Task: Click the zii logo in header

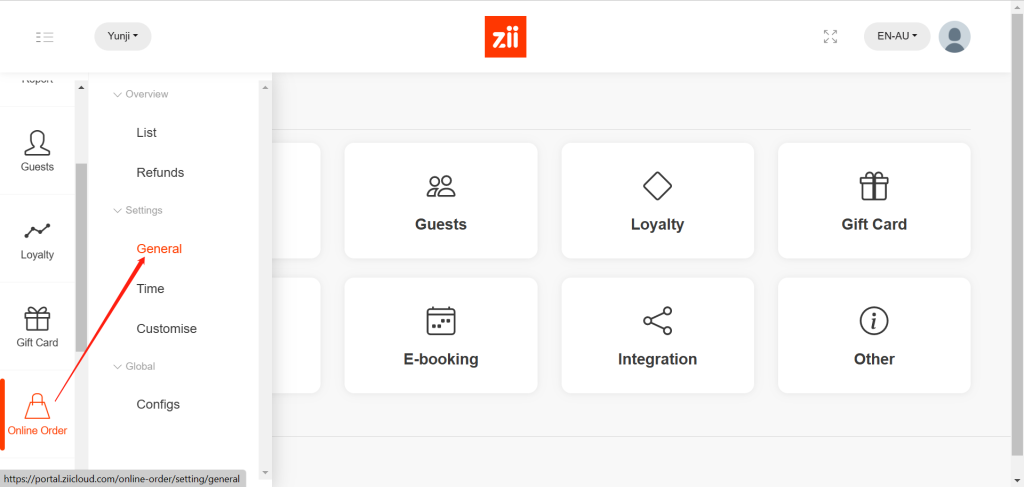Action: coord(504,37)
